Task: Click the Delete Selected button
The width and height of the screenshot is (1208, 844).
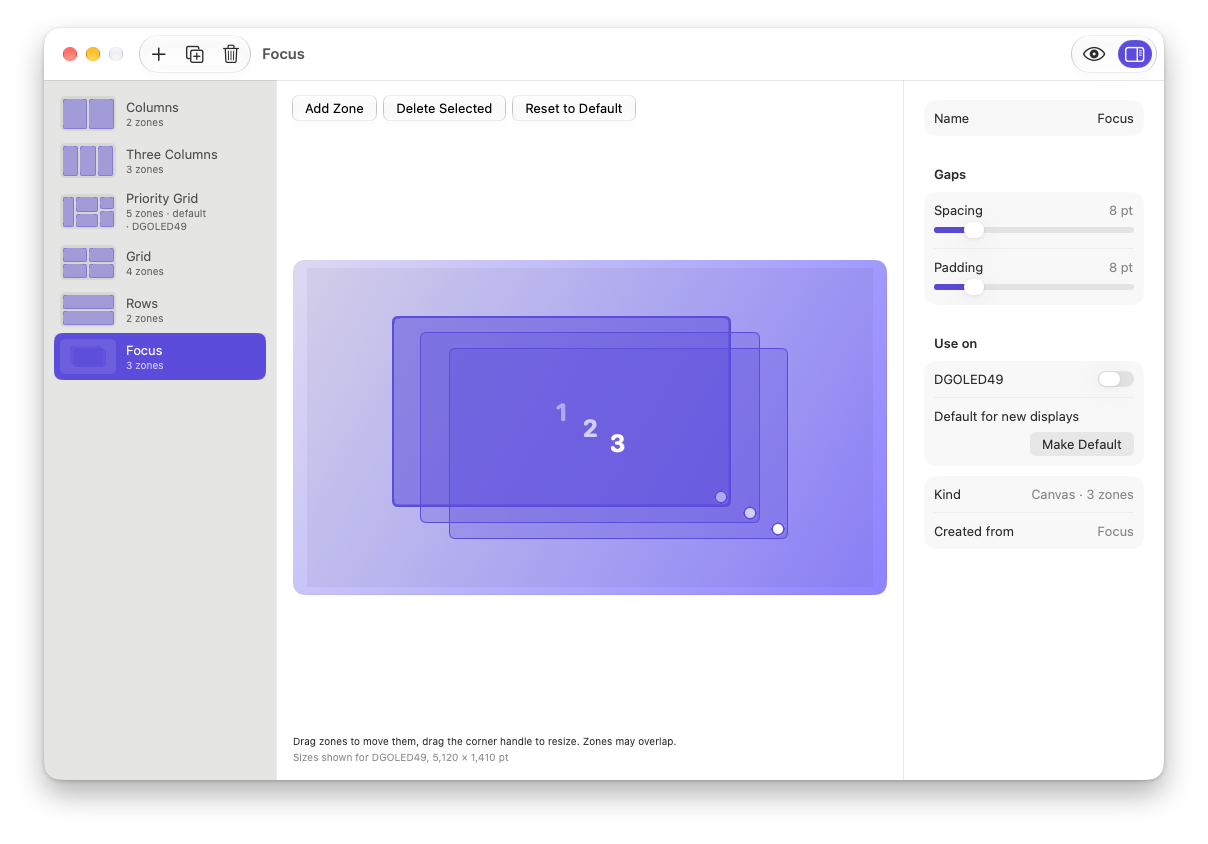Action: click(444, 108)
